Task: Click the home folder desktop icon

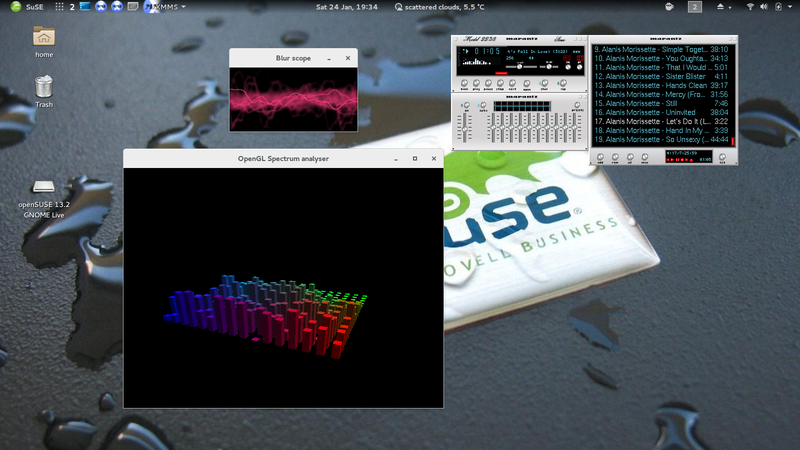Action: tap(44, 42)
